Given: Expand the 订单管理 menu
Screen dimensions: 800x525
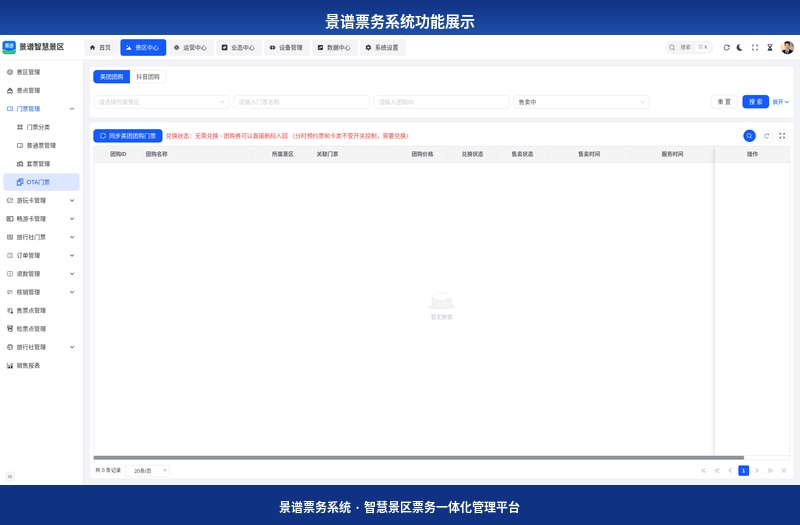Looking at the screenshot, I should pyautogui.click(x=41, y=256).
